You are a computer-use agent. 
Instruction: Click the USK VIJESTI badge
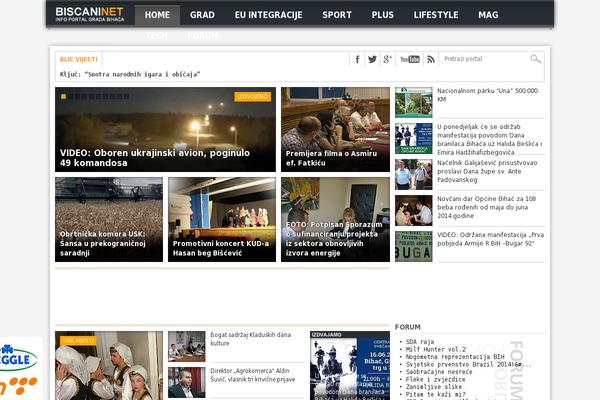(x=78, y=341)
